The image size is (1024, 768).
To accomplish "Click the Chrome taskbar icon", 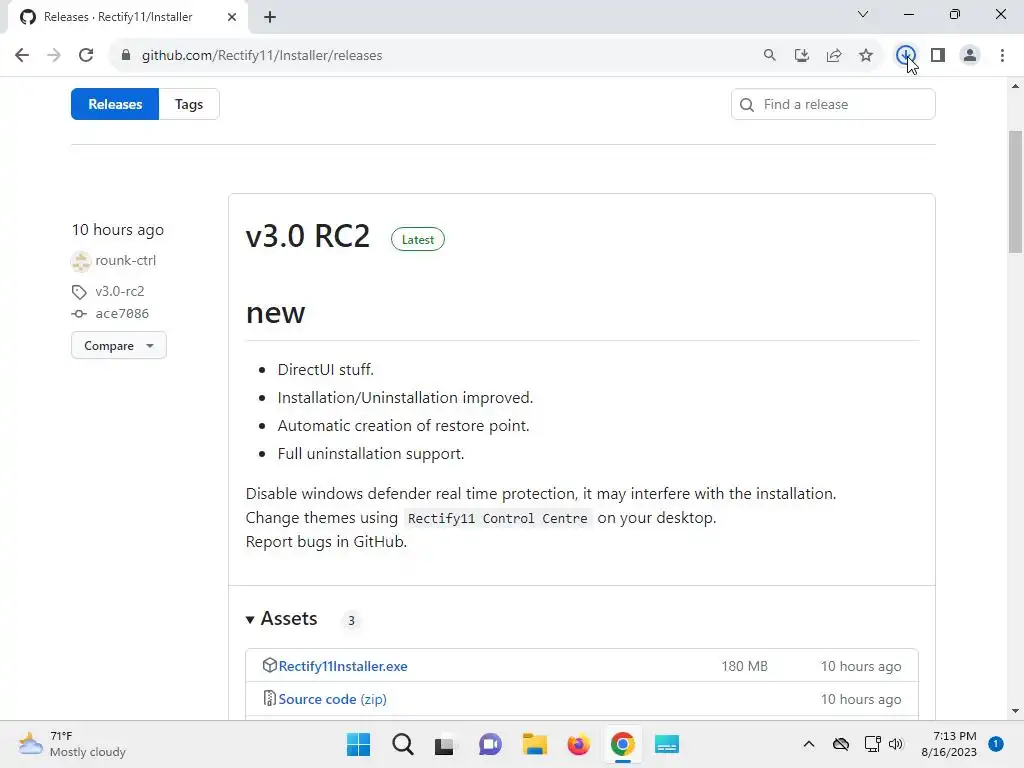I will 623,744.
